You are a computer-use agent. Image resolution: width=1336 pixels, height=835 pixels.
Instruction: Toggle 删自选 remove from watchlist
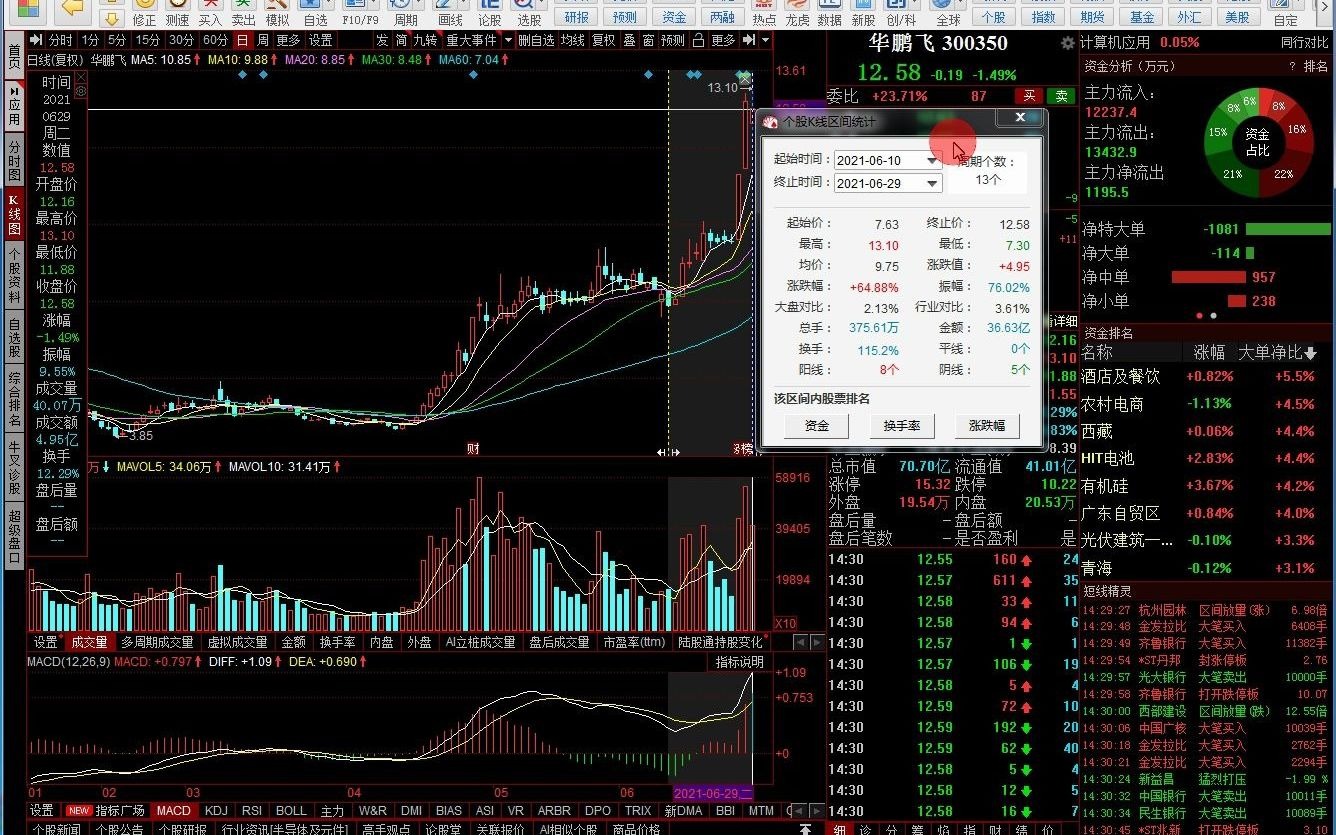(x=536, y=40)
